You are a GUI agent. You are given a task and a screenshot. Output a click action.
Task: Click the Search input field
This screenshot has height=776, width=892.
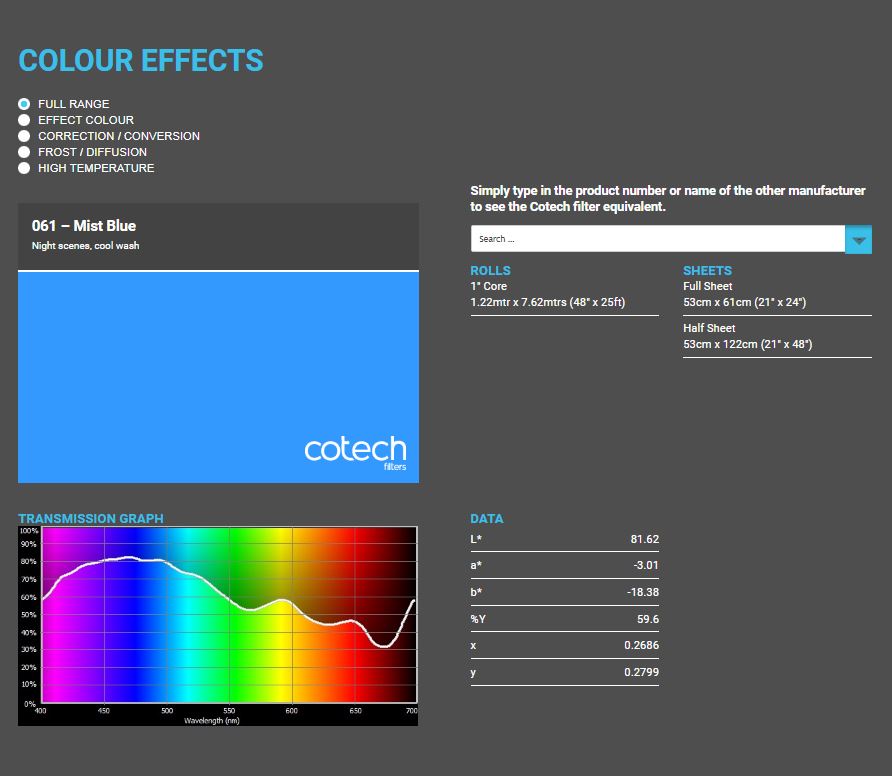657,239
